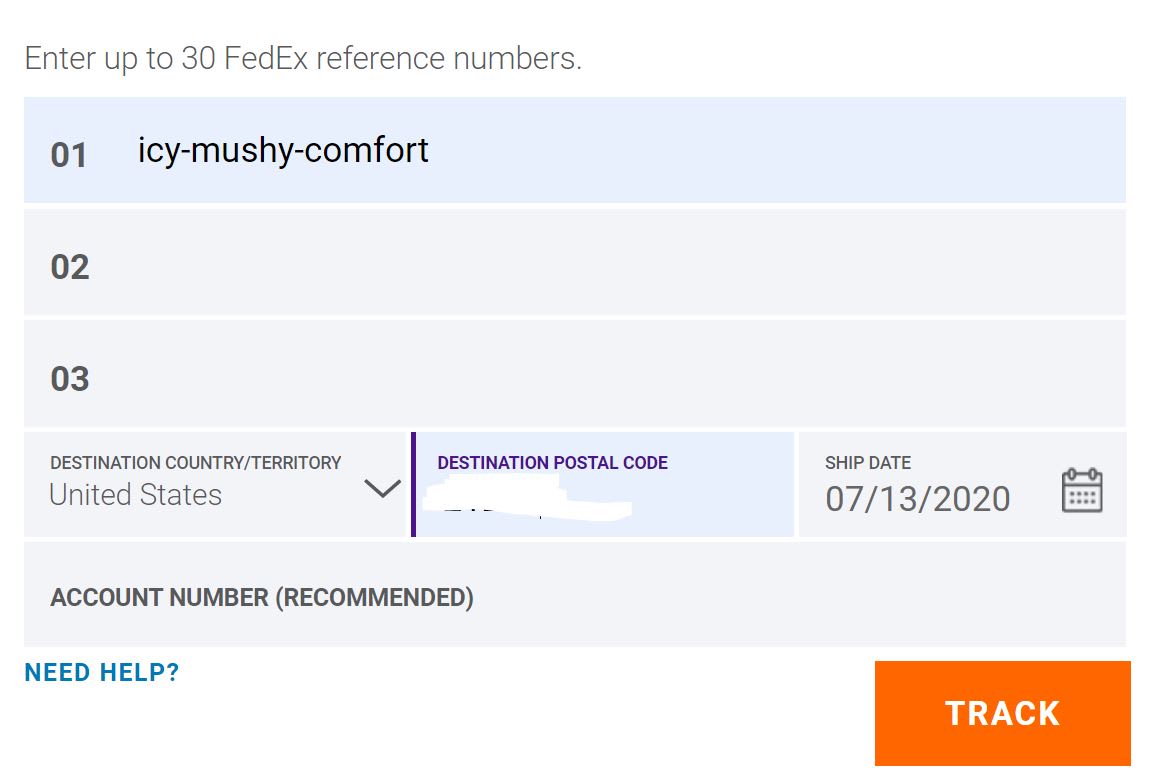Screen dimensions: 1157x774
Task: Click the redacted postal code value
Action: pos(524,502)
